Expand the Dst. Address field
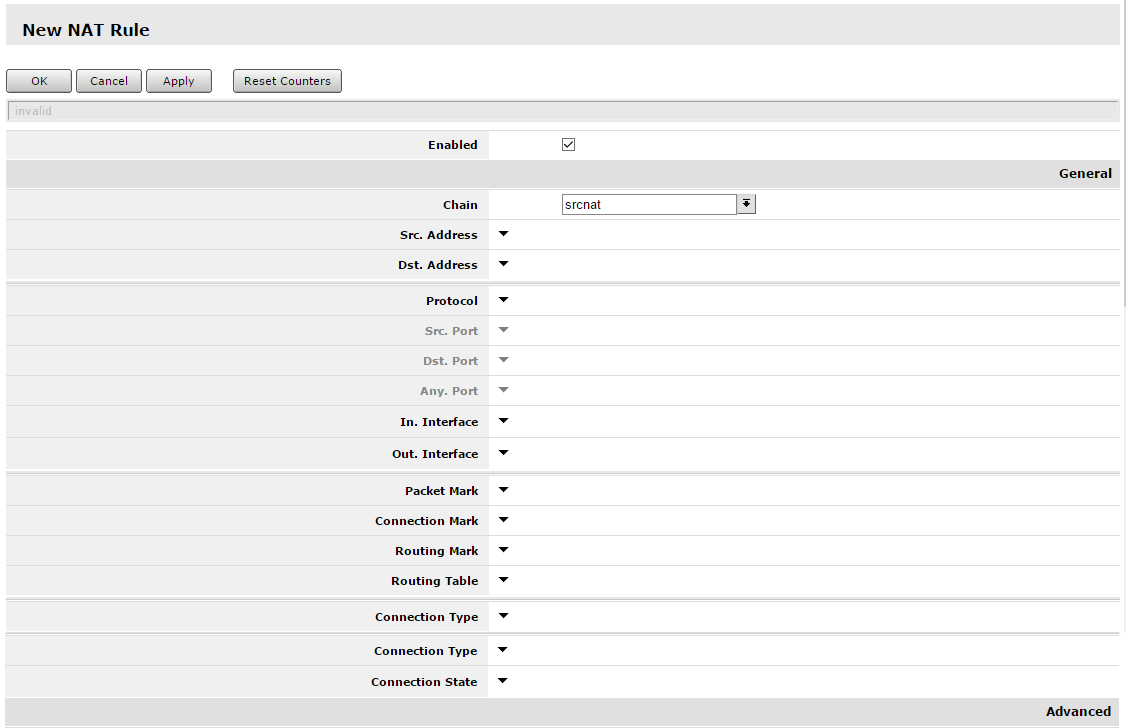 pyautogui.click(x=502, y=264)
